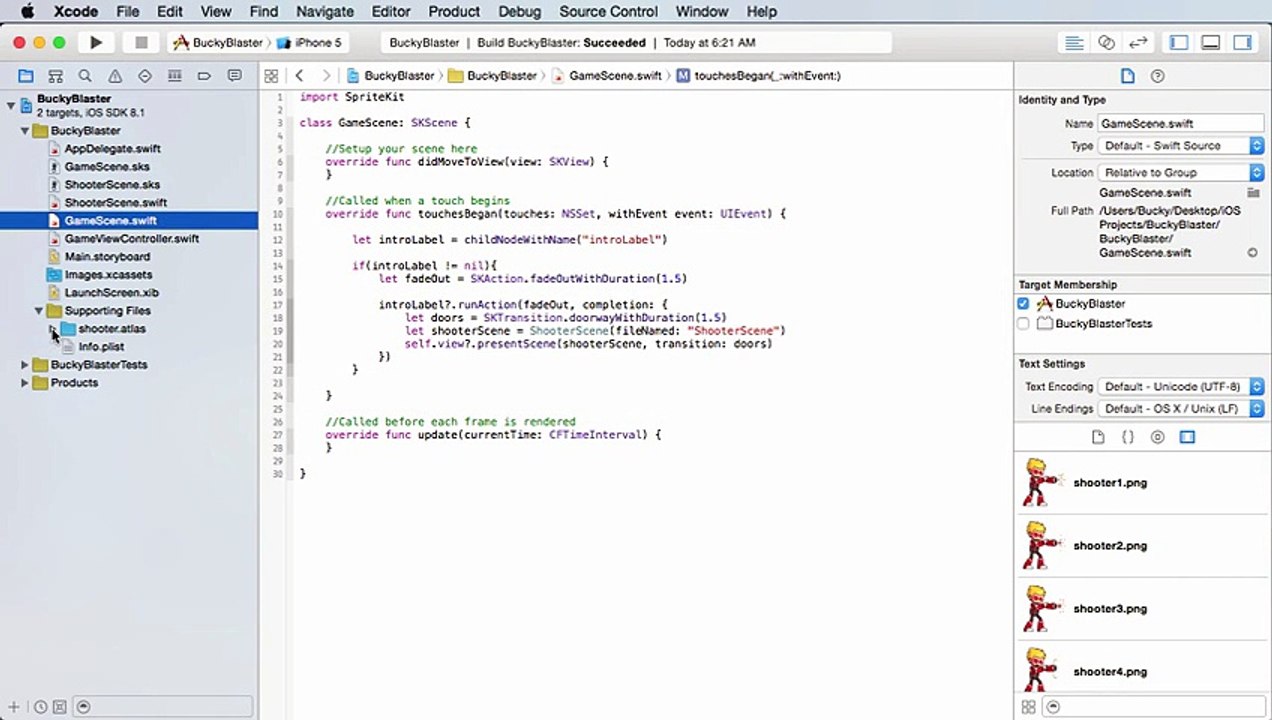Go forward in editor history
The height and width of the screenshot is (720, 1272).
click(325, 76)
